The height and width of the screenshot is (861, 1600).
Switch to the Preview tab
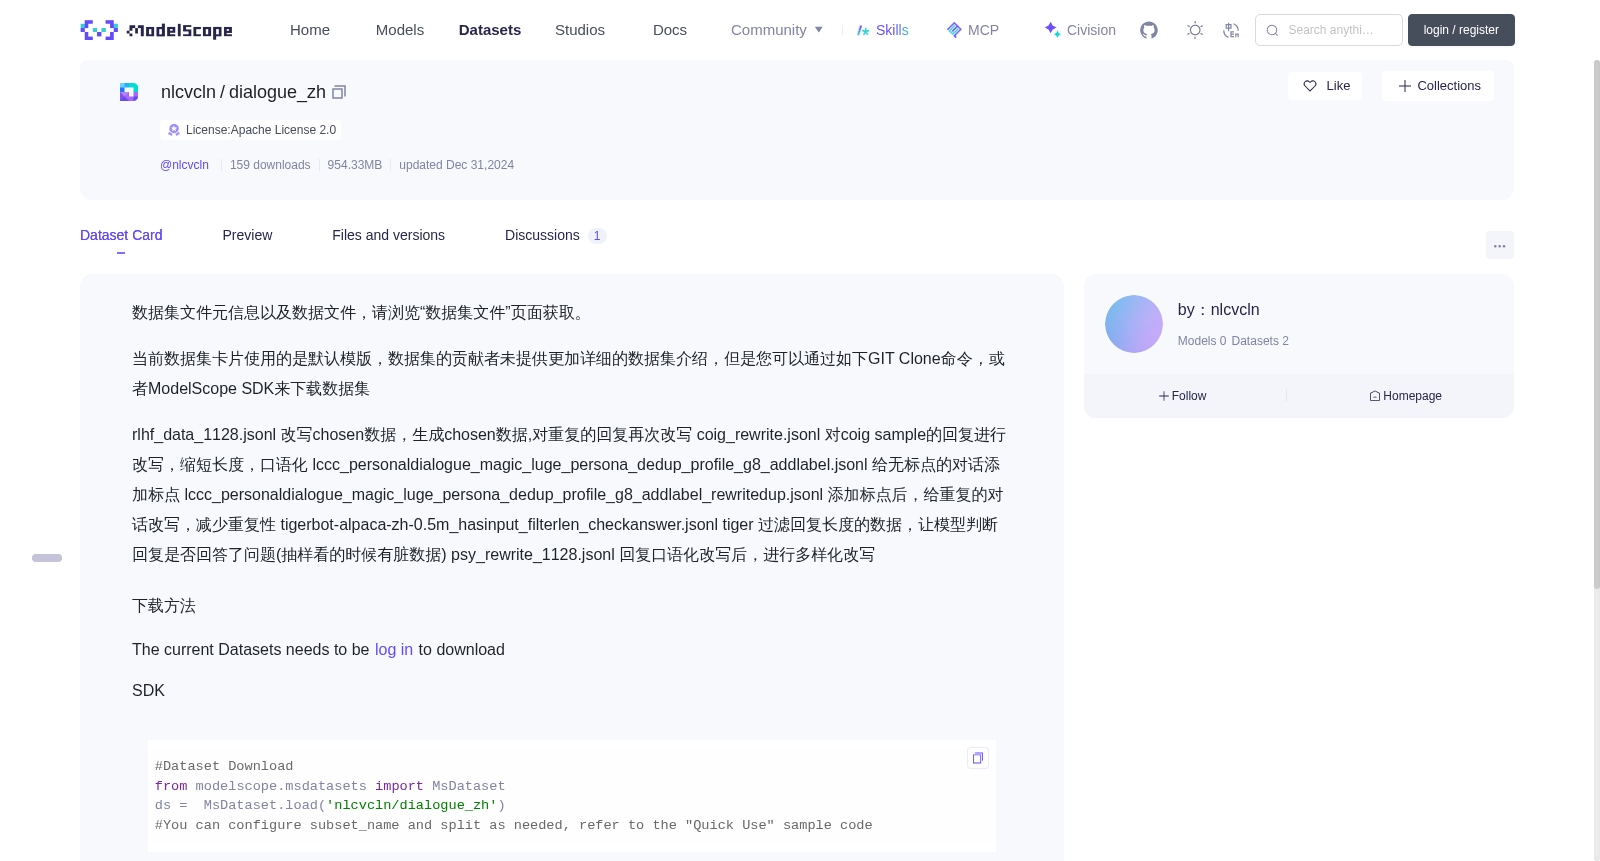pyautogui.click(x=247, y=235)
